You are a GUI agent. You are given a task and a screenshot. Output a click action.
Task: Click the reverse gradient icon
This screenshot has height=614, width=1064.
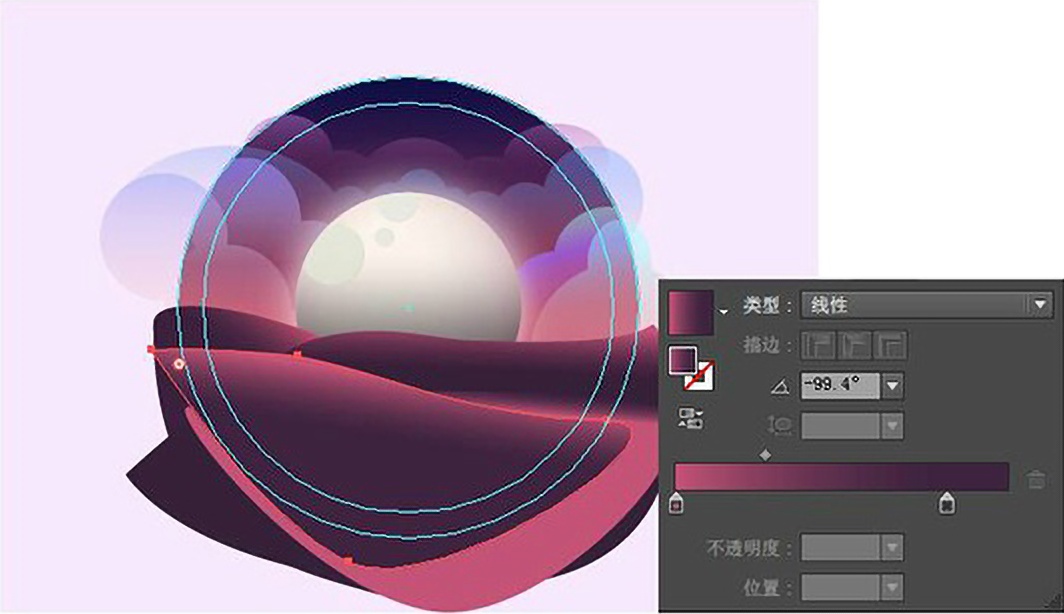coord(689,416)
